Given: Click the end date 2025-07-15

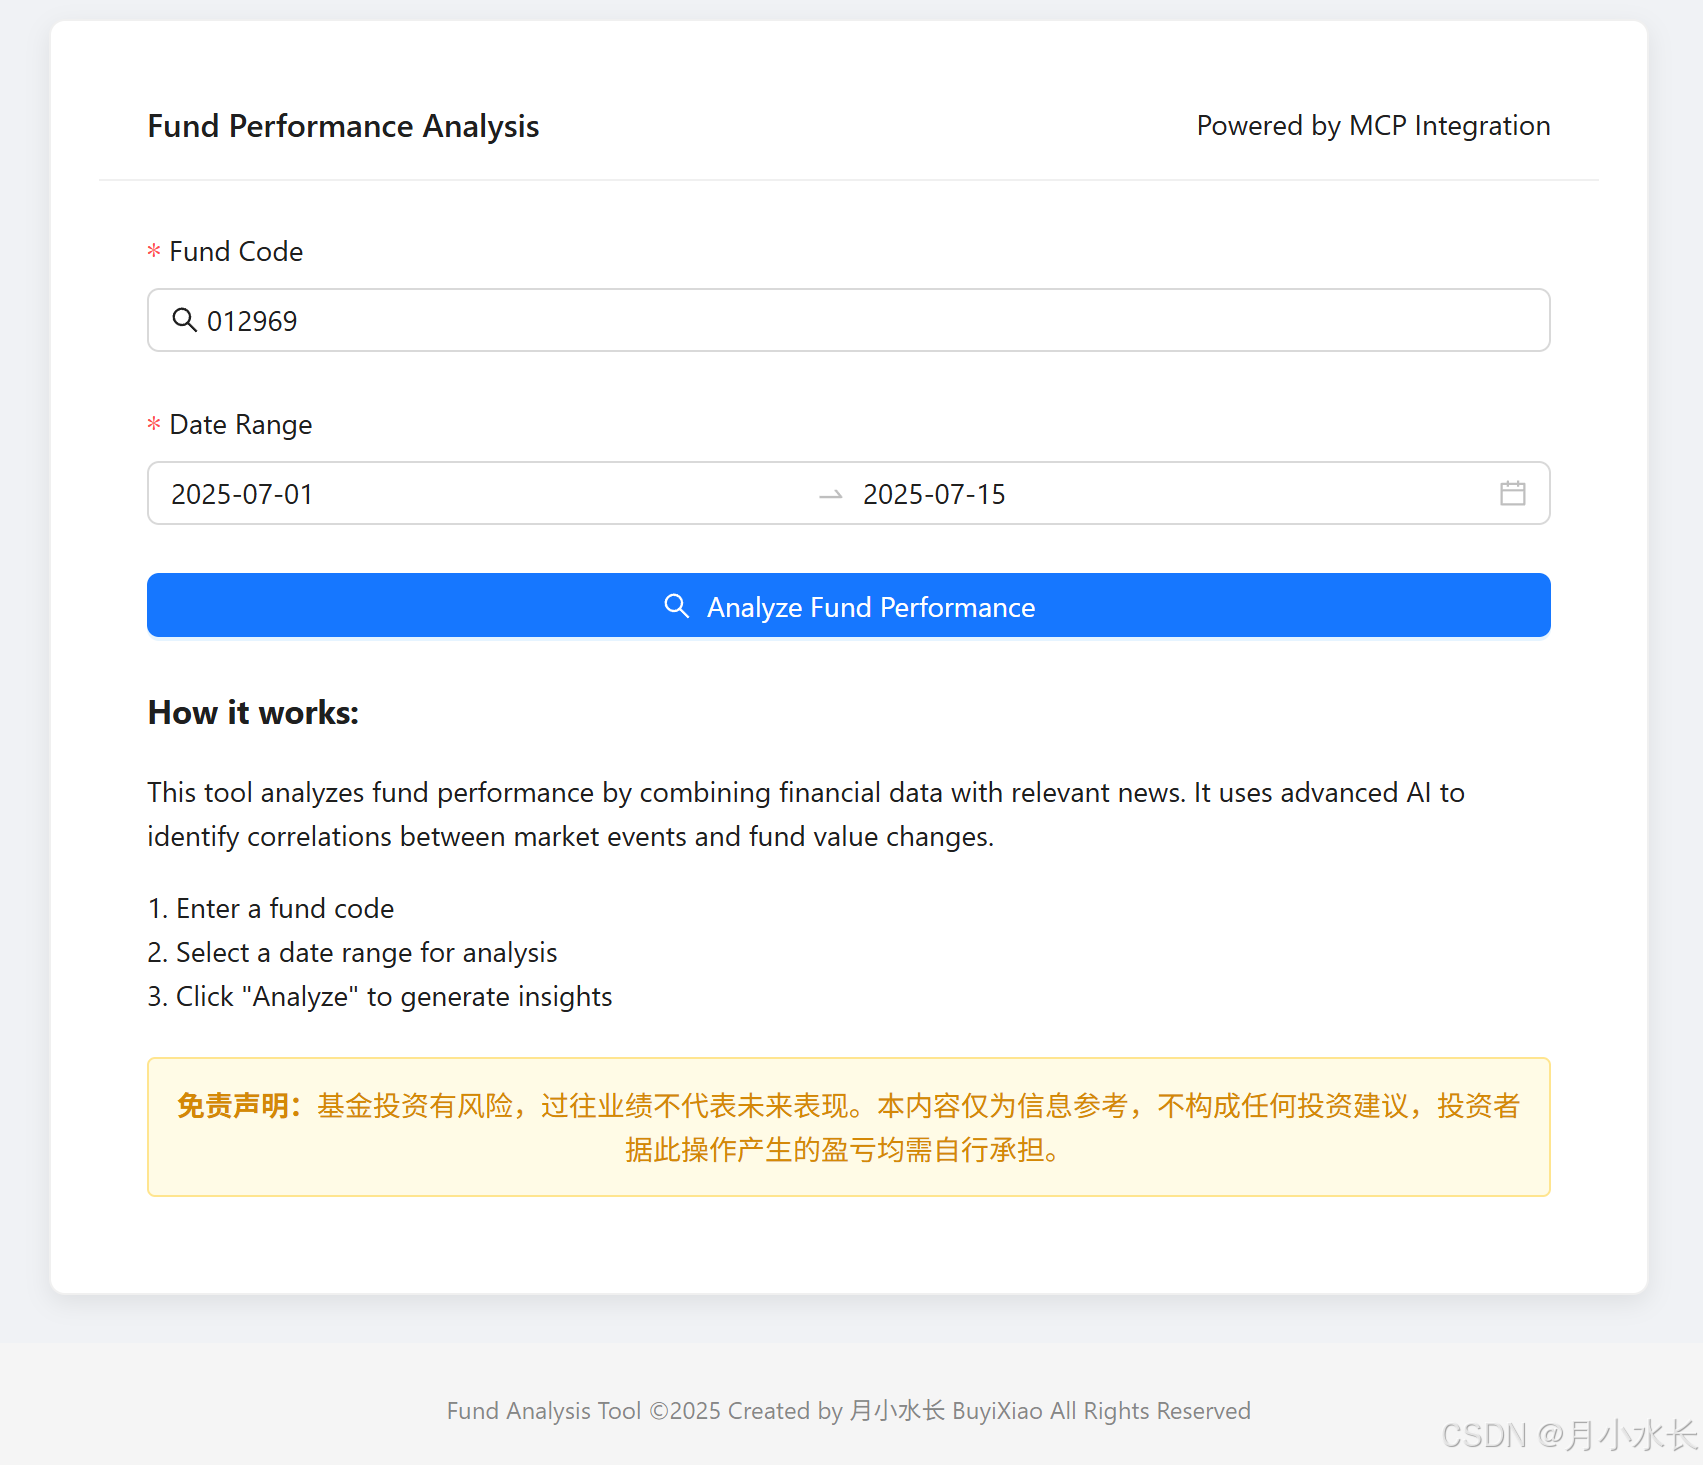Looking at the screenshot, I should click(934, 494).
